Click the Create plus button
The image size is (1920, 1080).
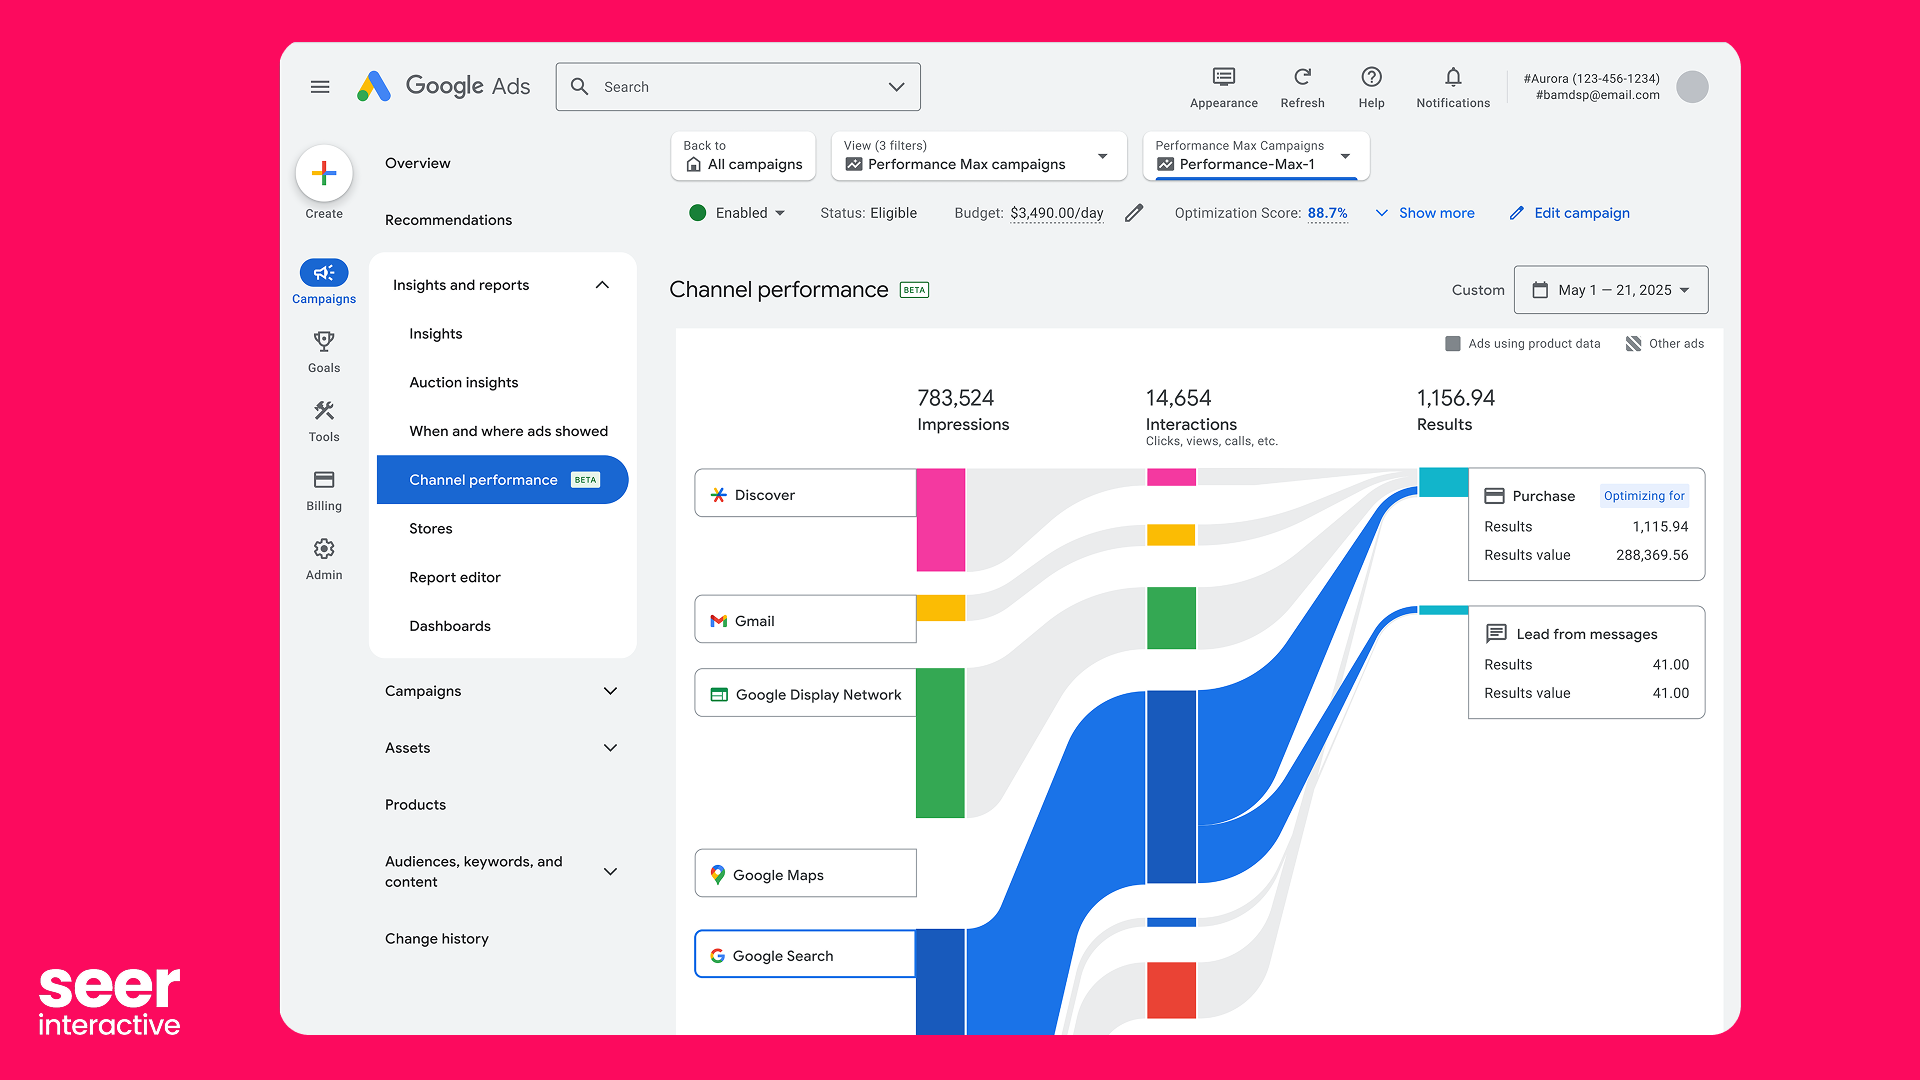coord(324,174)
